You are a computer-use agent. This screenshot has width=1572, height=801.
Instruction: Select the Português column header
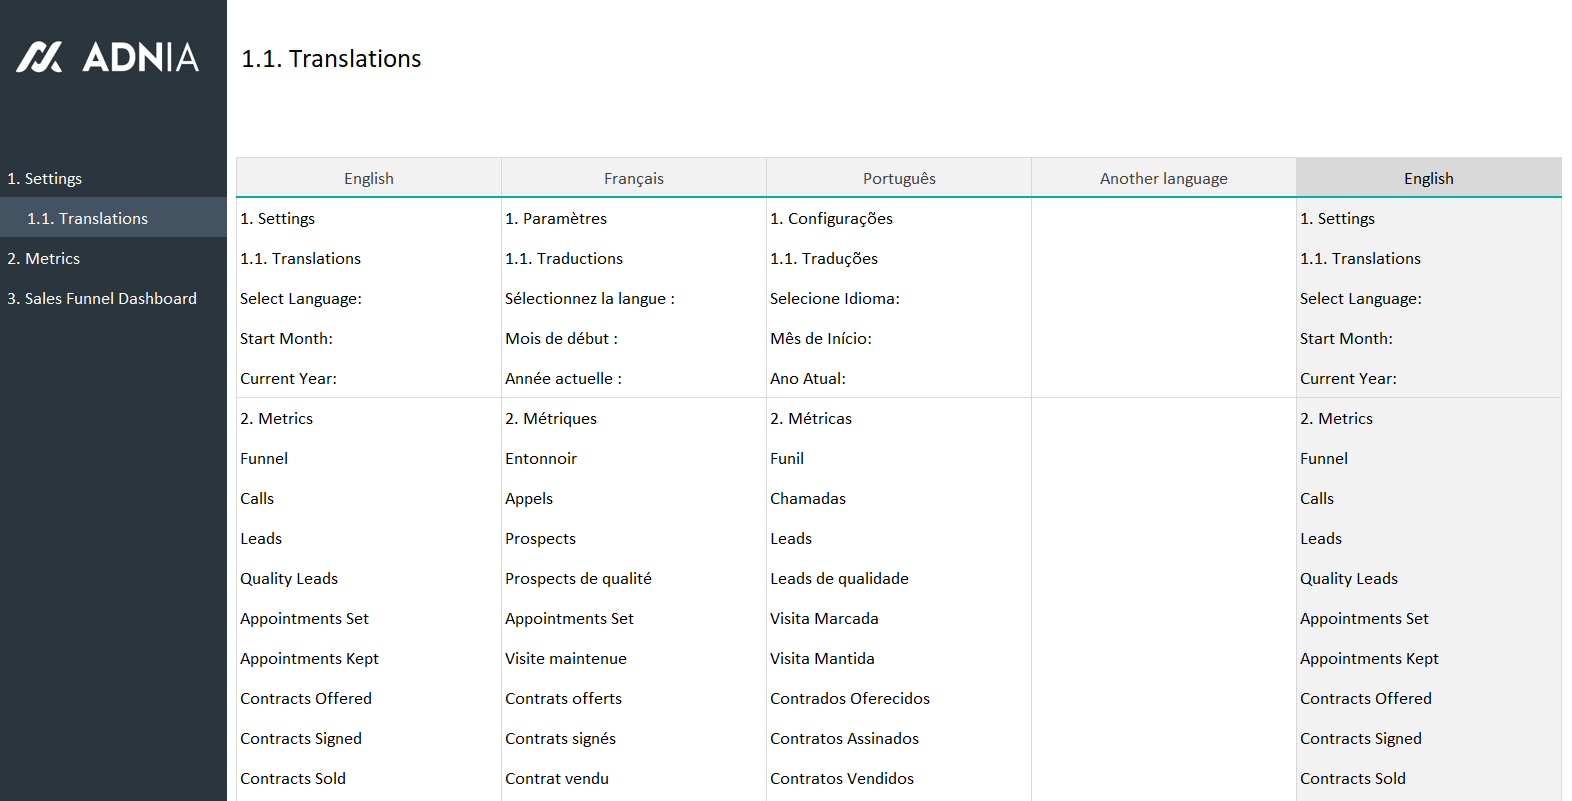(898, 178)
